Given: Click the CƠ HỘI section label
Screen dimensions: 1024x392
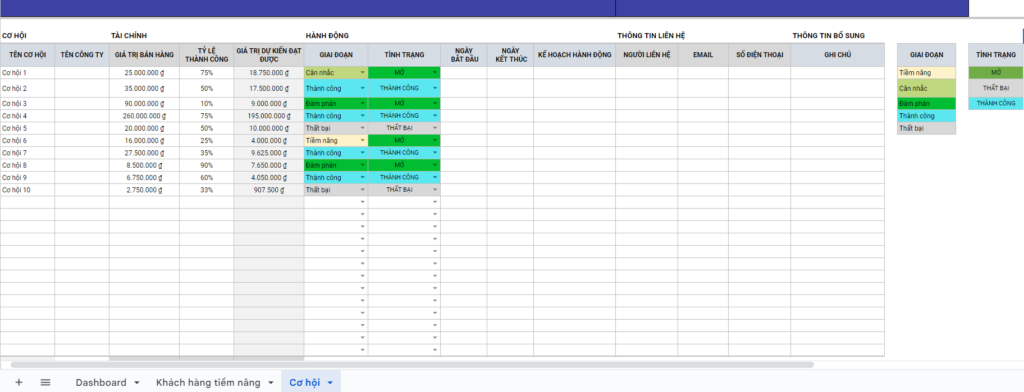Looking at the screenshot, I should (x=14, y=35).
